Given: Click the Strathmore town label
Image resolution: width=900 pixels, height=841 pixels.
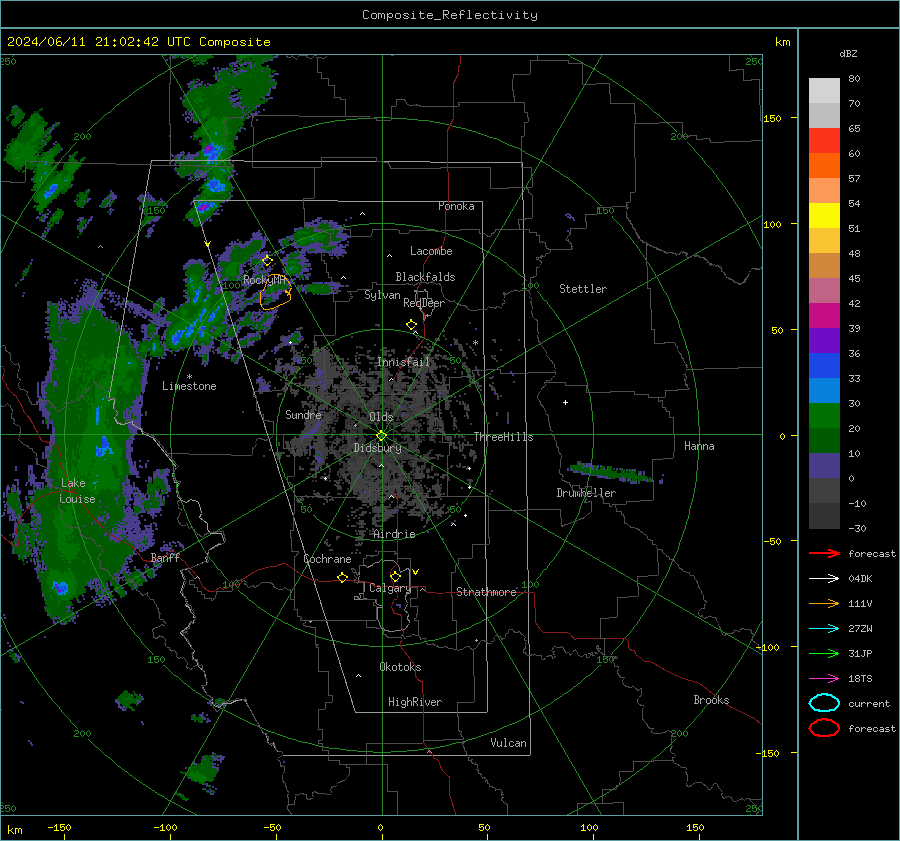Looking at the screenshot, I should click(486, 592).
